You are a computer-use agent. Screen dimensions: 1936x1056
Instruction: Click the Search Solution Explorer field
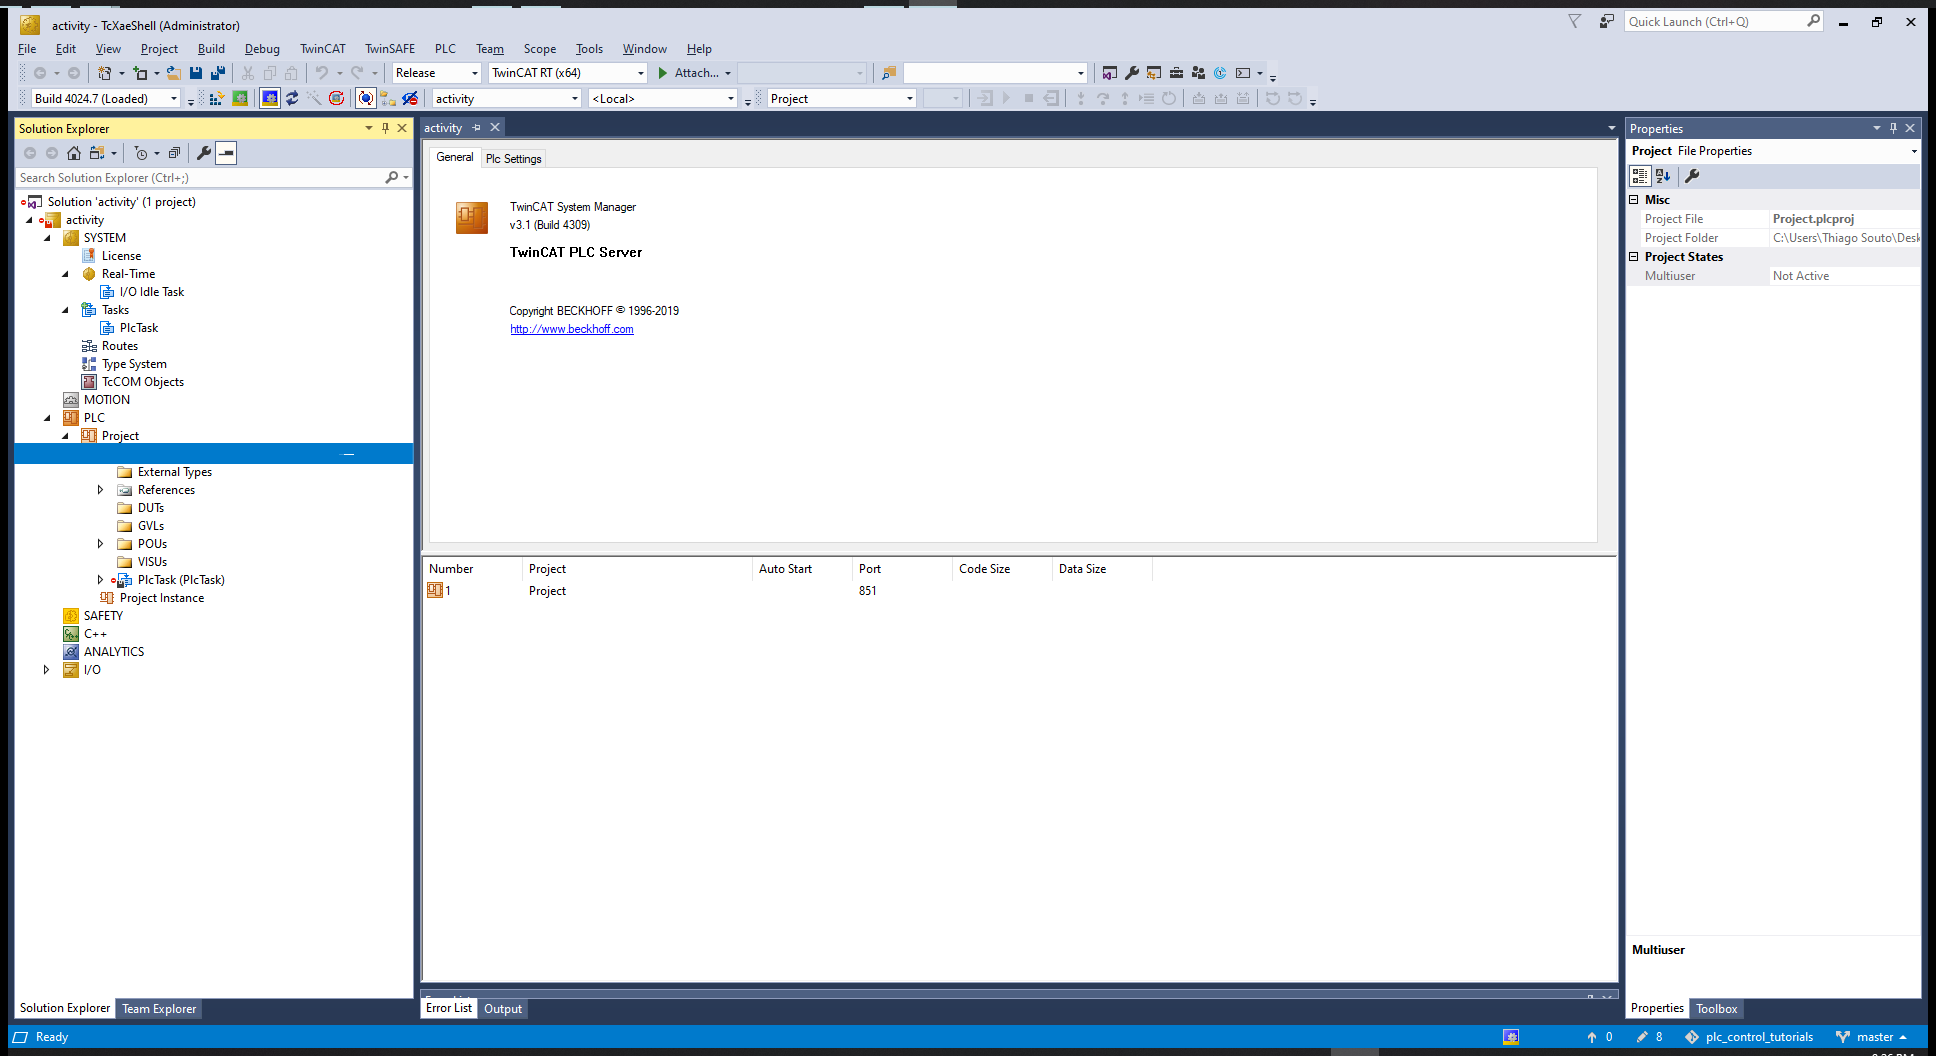pyautogui.click(x=200, y=178)
